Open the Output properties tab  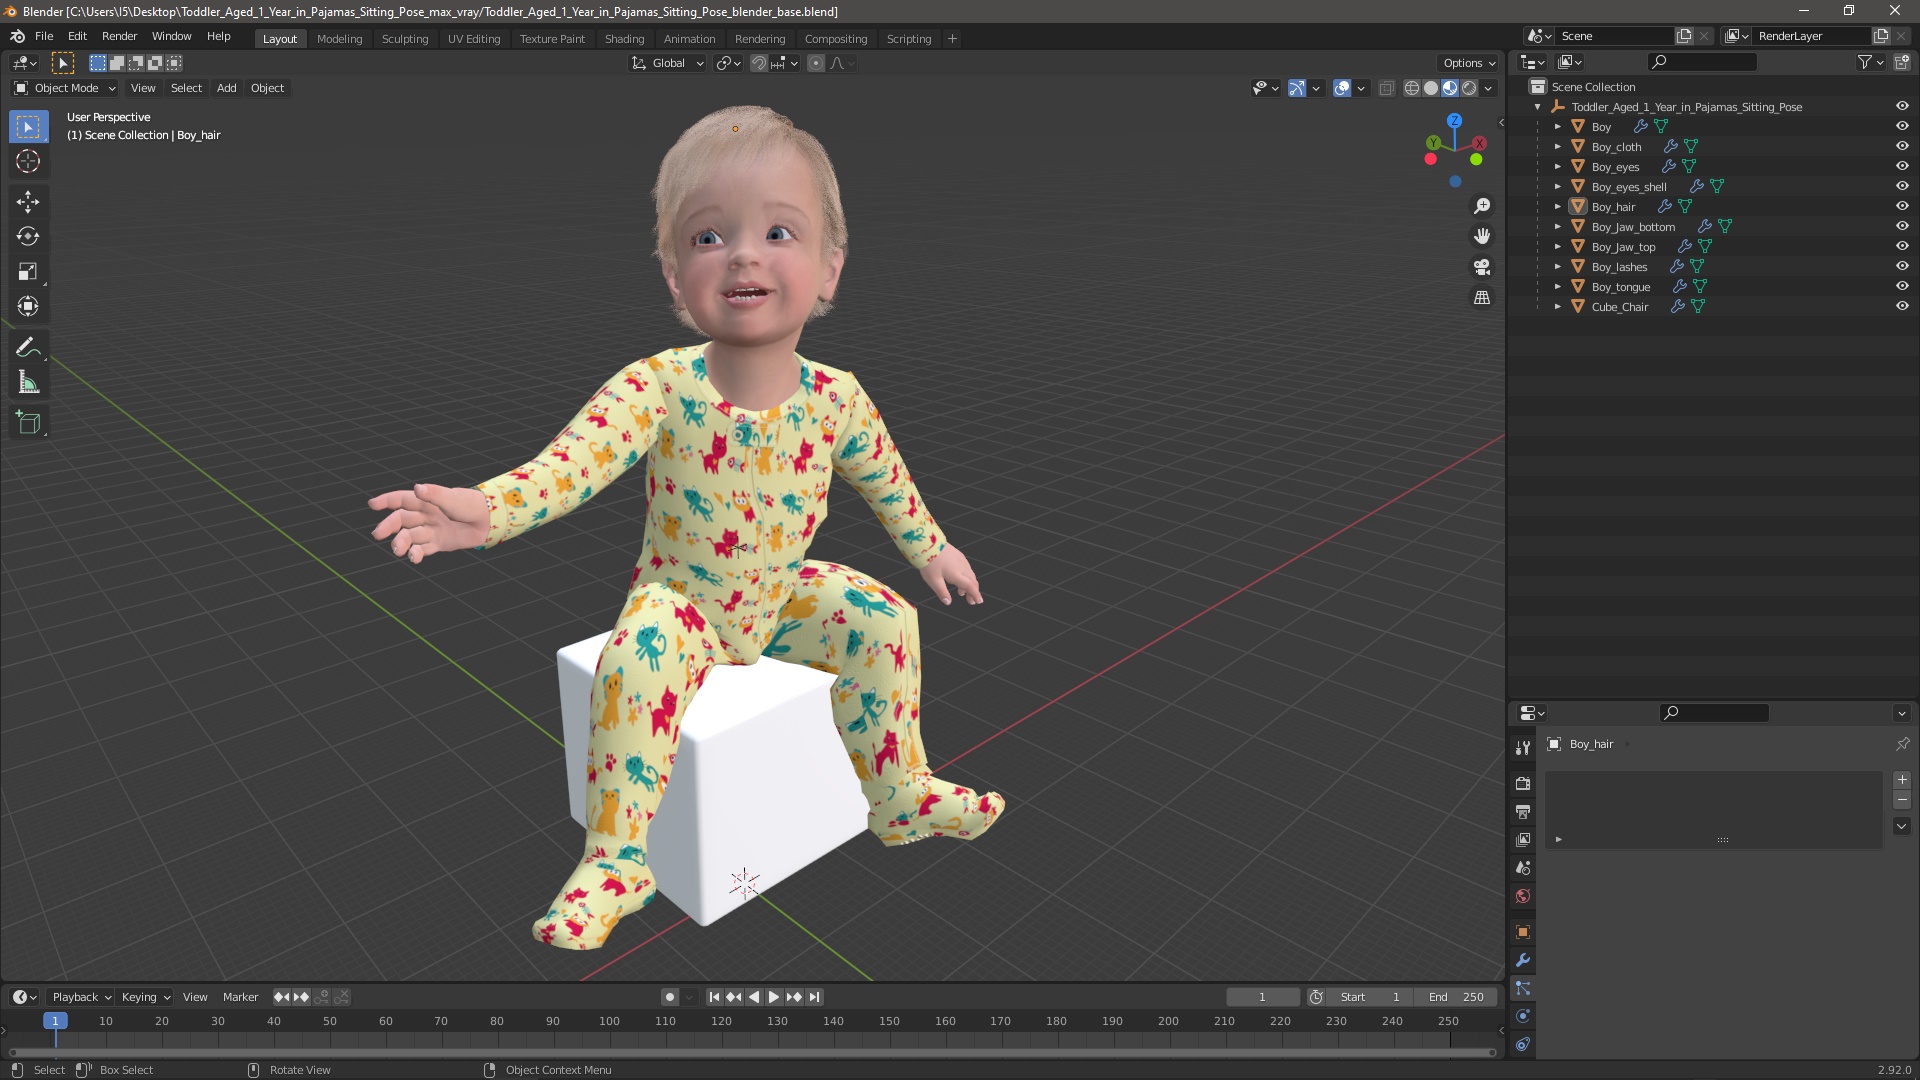point(1522,811)
